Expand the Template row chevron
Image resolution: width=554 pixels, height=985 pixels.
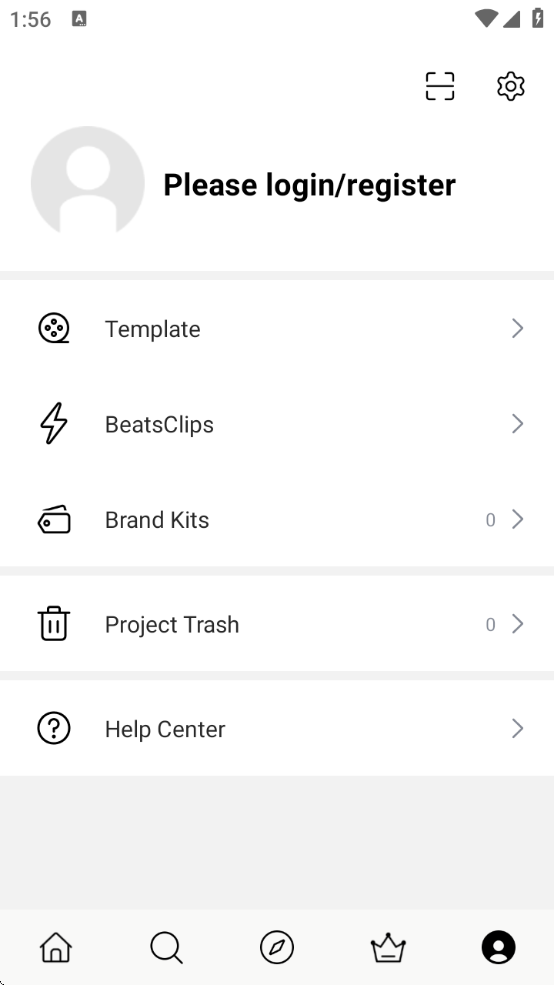pyautogui.click(x=518, y=328)
